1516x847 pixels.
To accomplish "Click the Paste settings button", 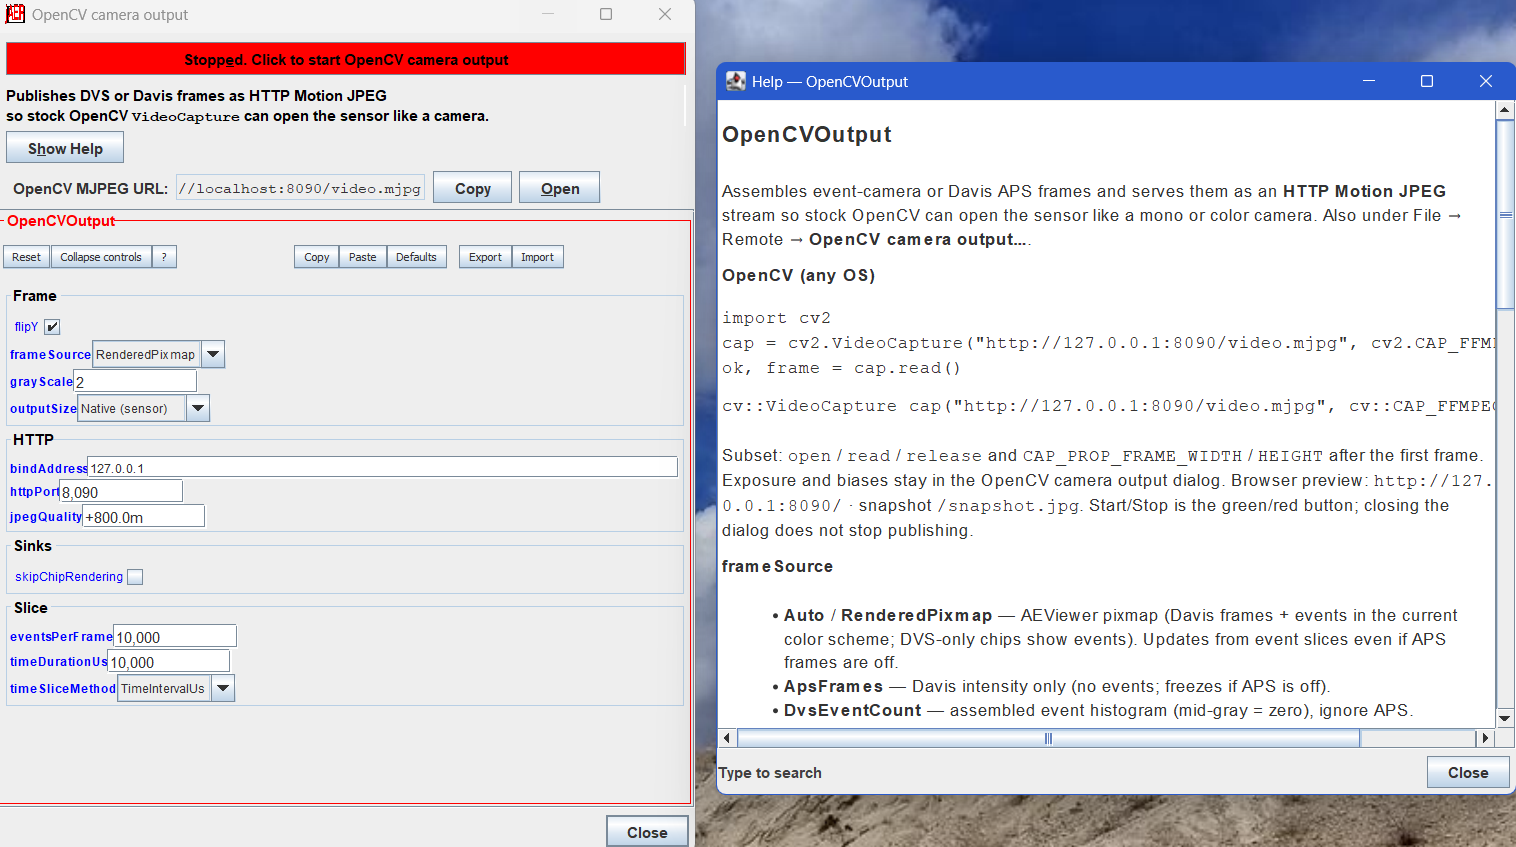I will [x=363, y=257].
